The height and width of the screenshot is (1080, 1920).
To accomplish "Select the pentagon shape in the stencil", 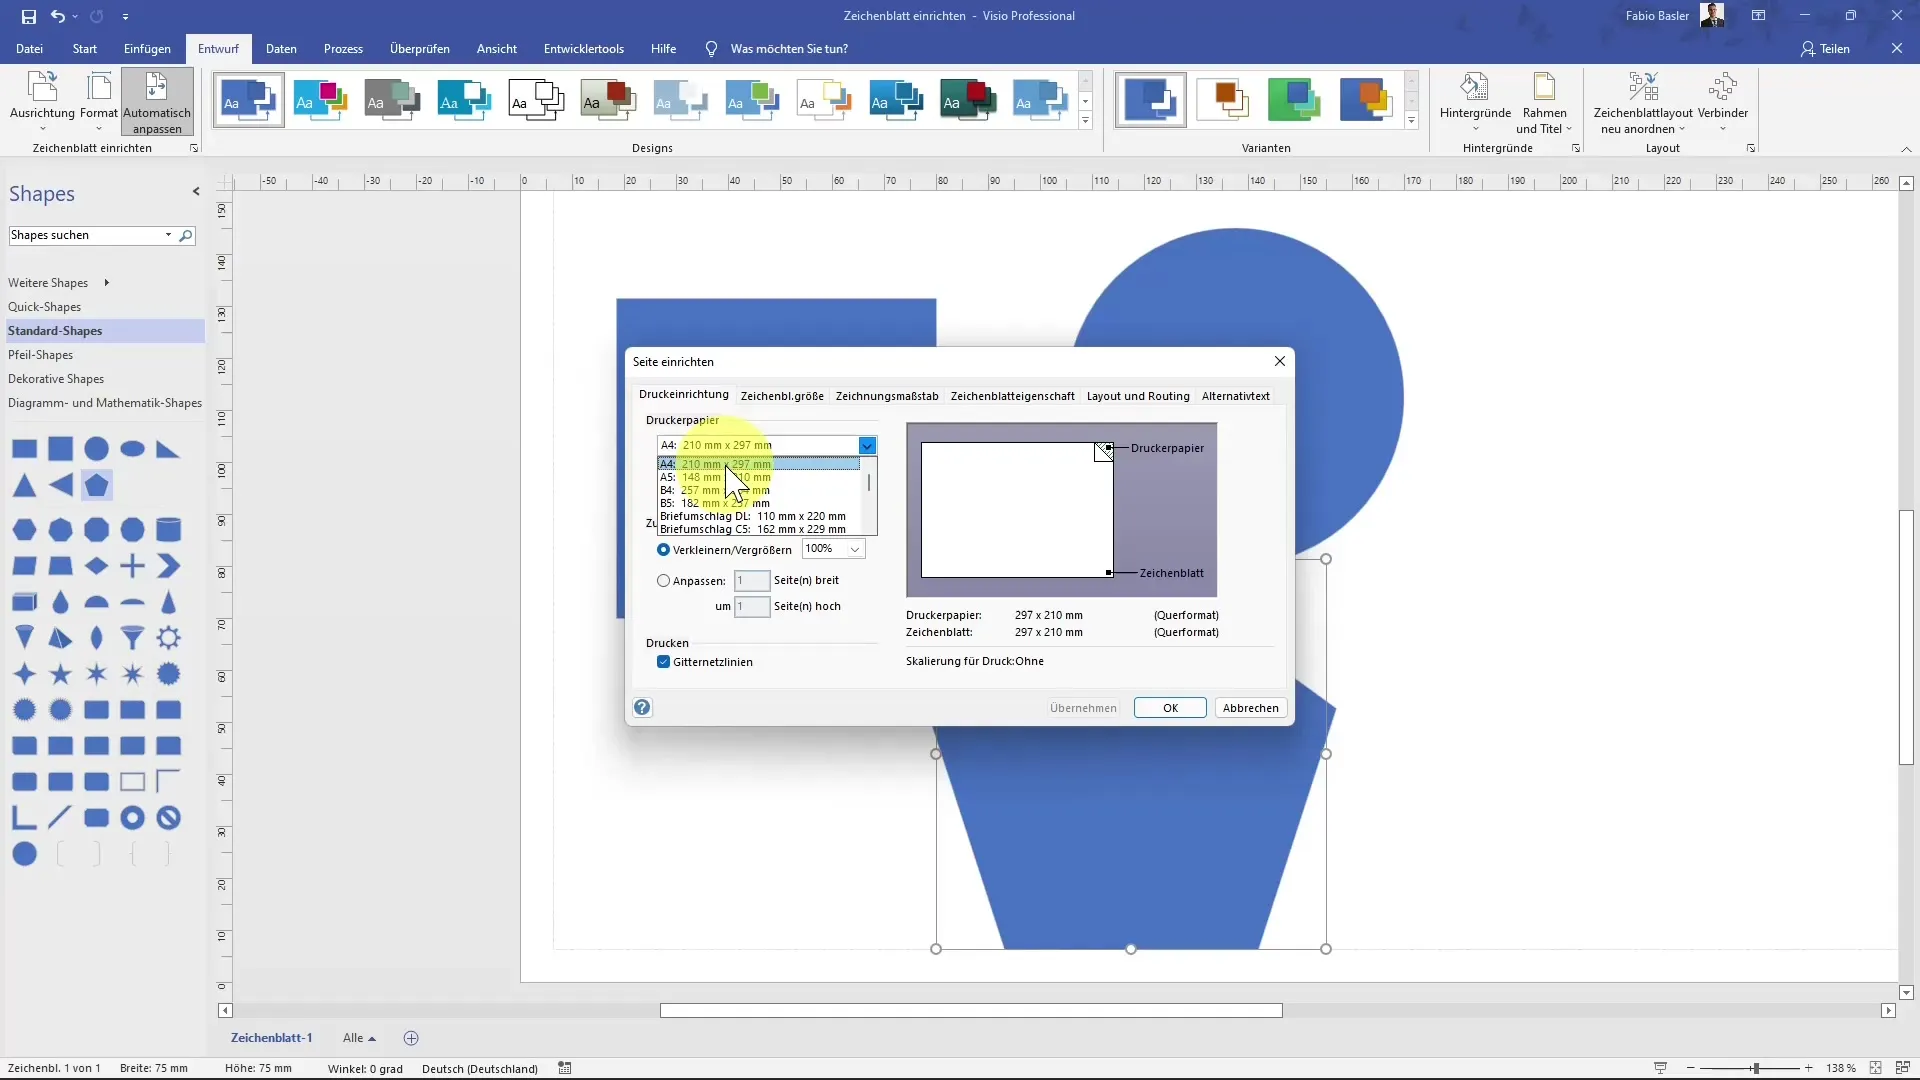I will click(97, 485).
